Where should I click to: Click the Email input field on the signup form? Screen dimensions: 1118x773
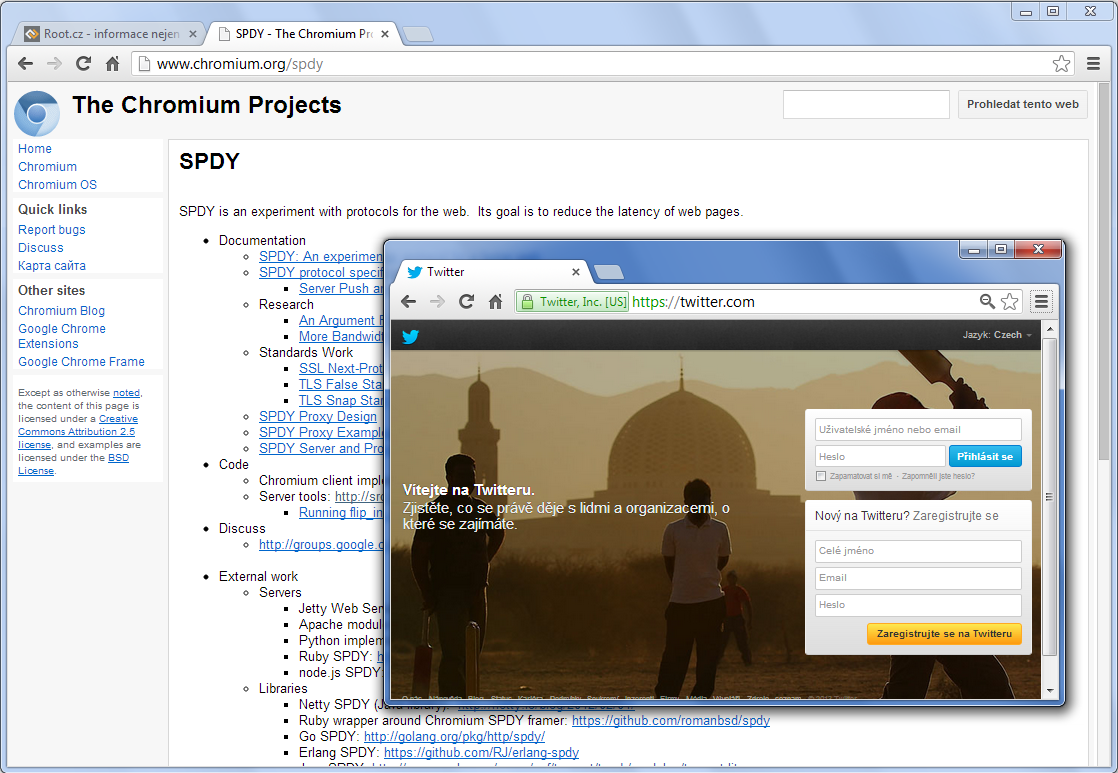coord(917,578)
